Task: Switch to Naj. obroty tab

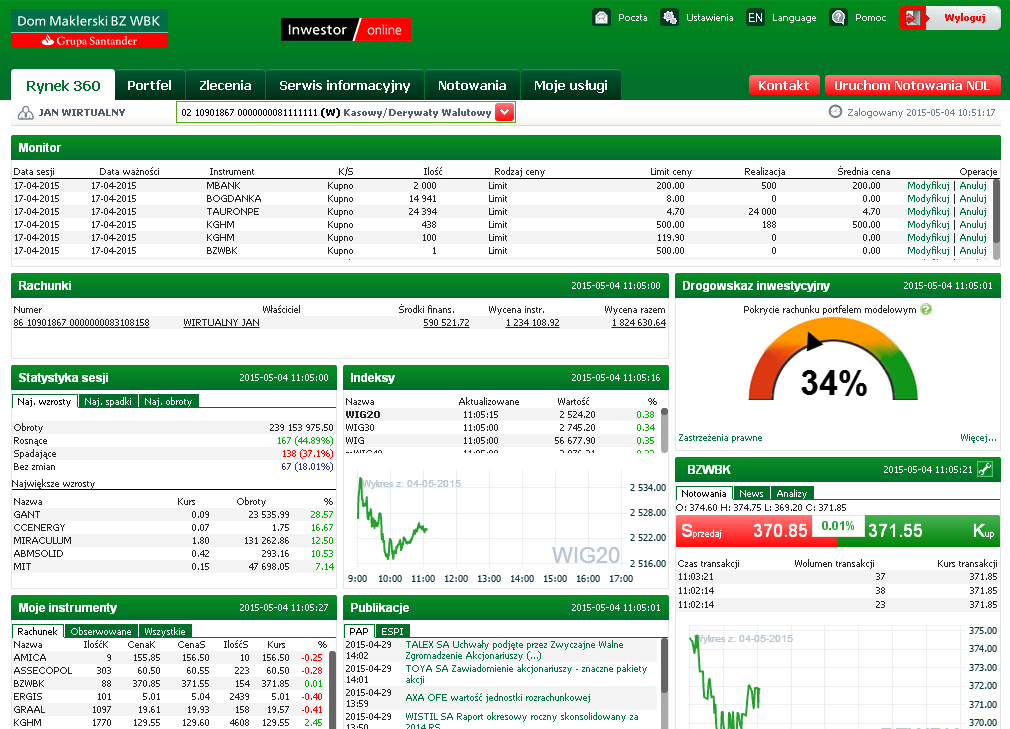Action: 168,401
